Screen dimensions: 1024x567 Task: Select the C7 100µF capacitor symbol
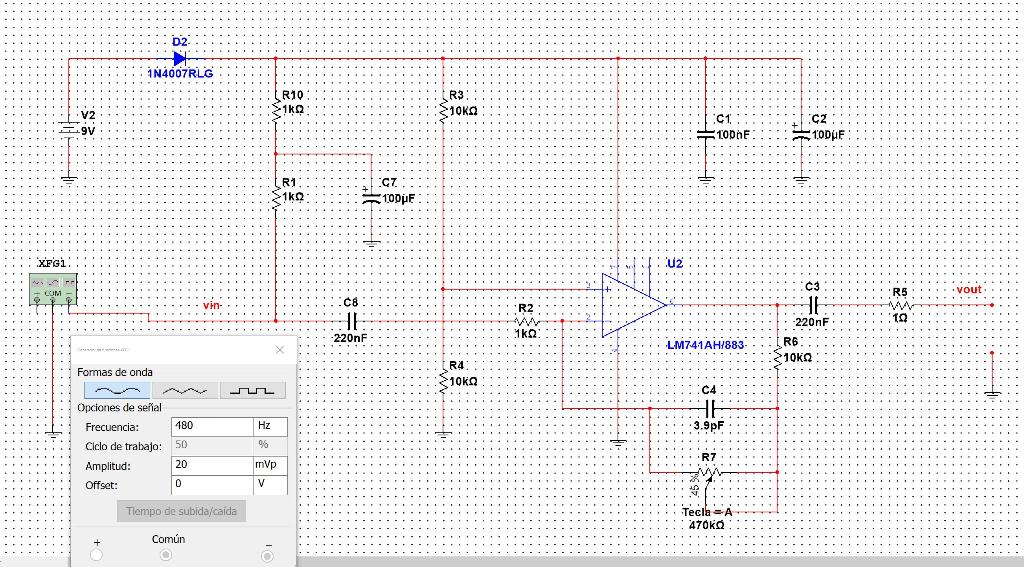click(x=371, y=198)
